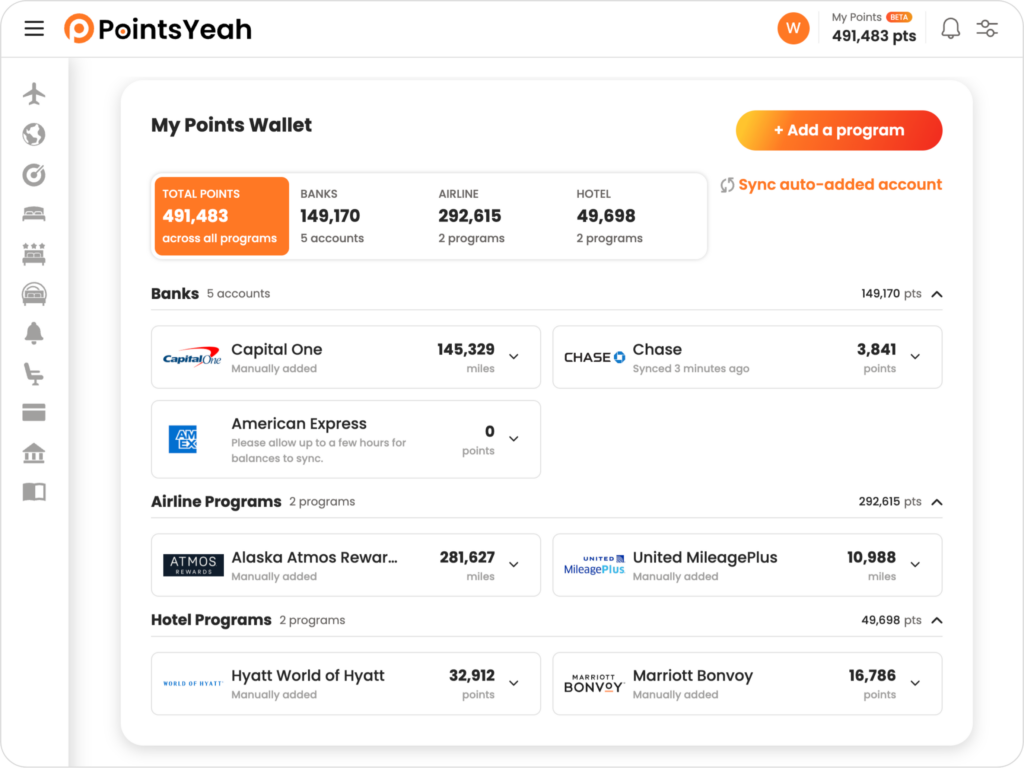1024x768 pixels.
Task: Click the Atmos Rewards logo
Action: 193,565
